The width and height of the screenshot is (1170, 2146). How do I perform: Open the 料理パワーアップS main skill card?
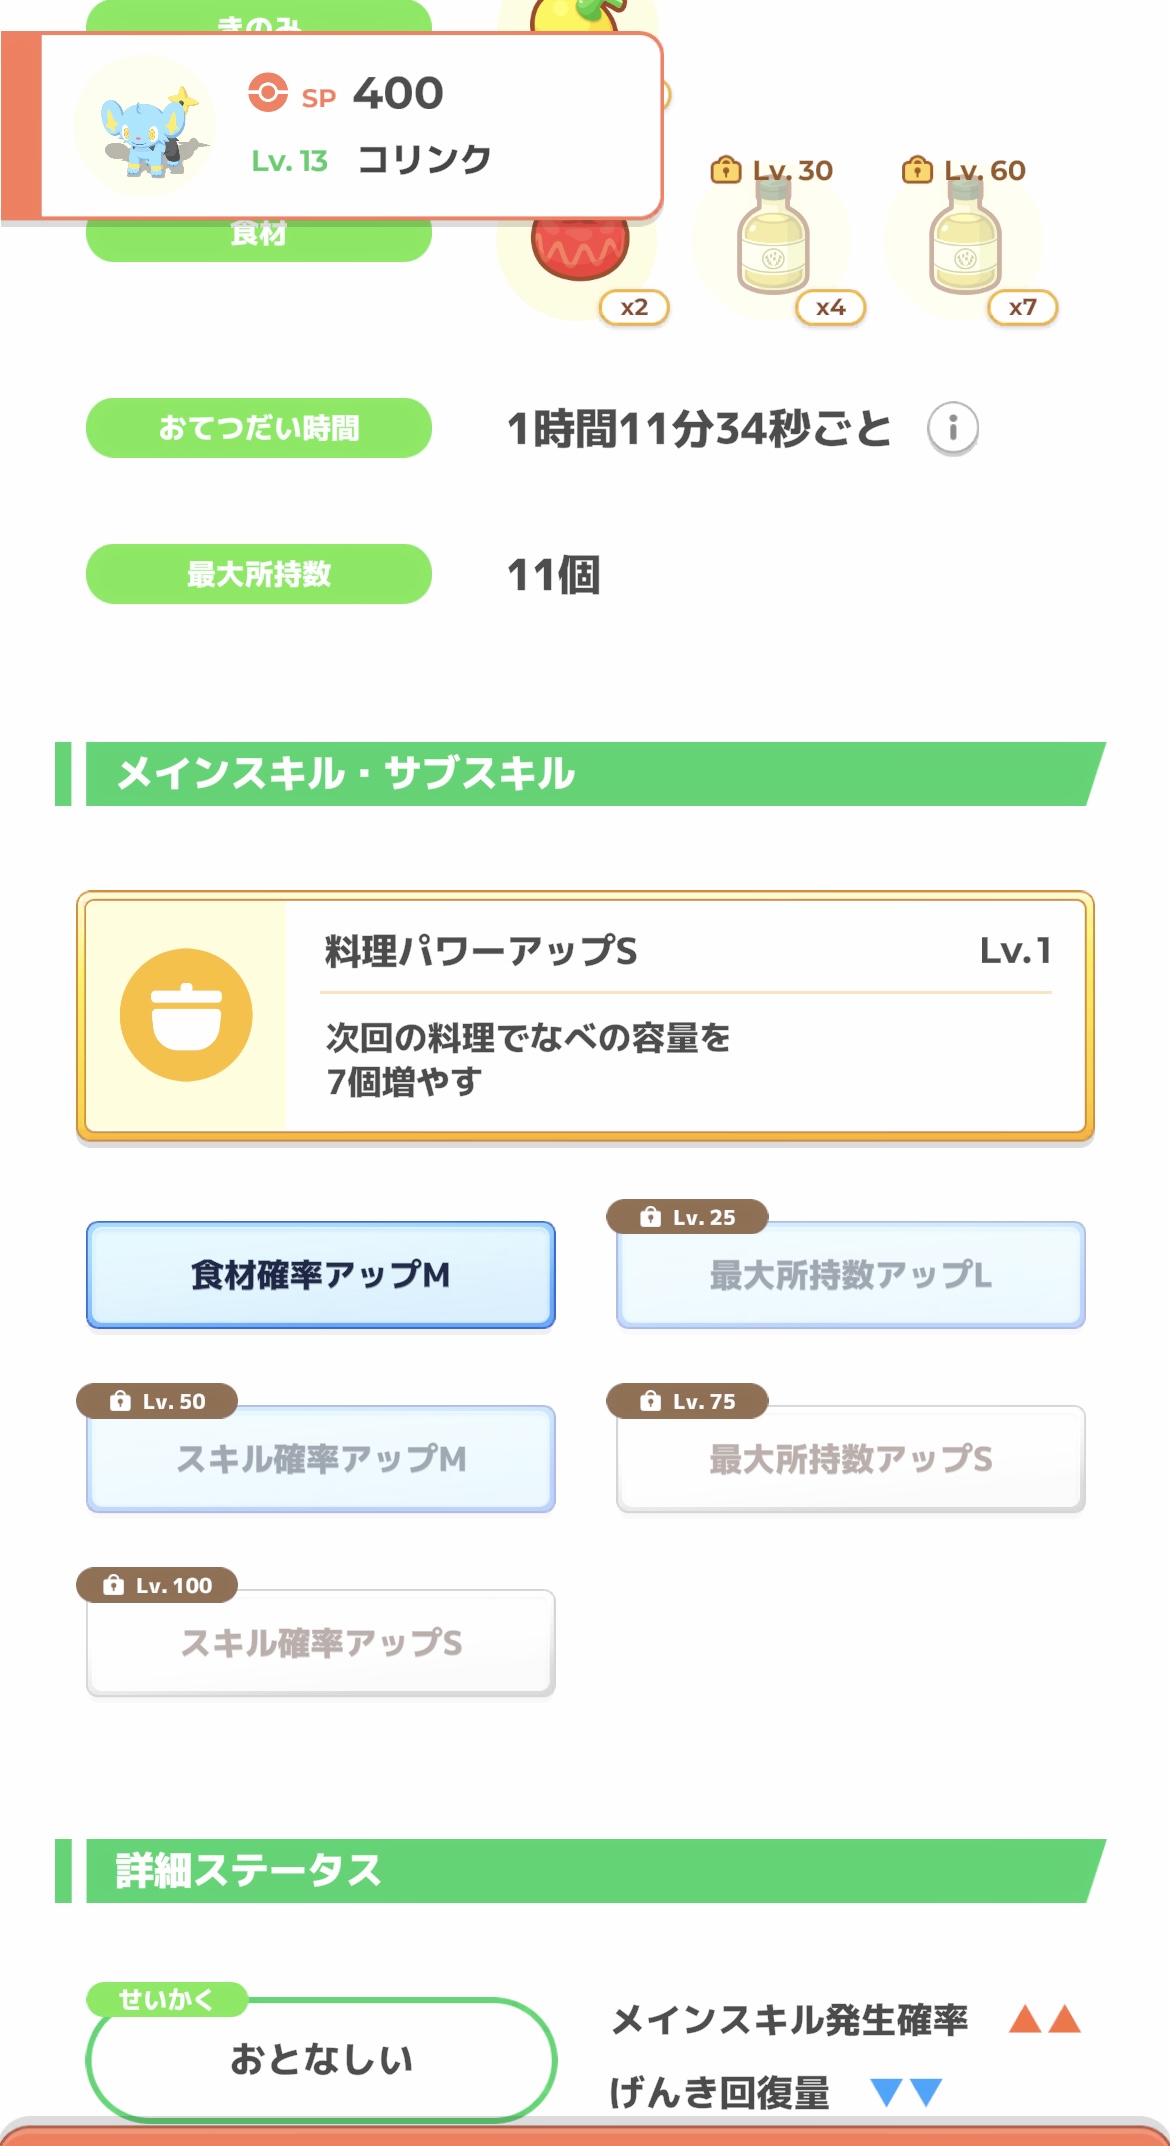(x=585, y=1015)
